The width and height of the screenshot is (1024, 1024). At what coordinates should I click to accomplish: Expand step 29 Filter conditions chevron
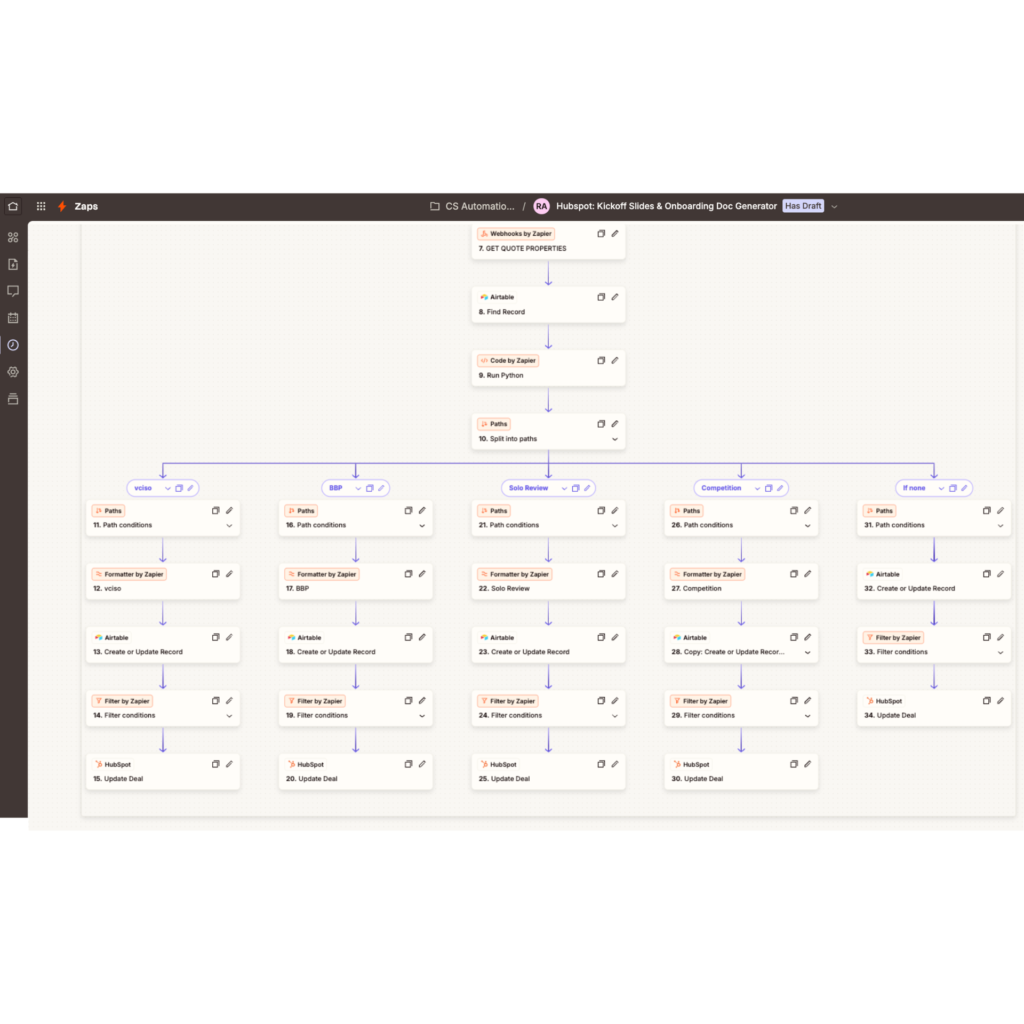click(808, 716)
